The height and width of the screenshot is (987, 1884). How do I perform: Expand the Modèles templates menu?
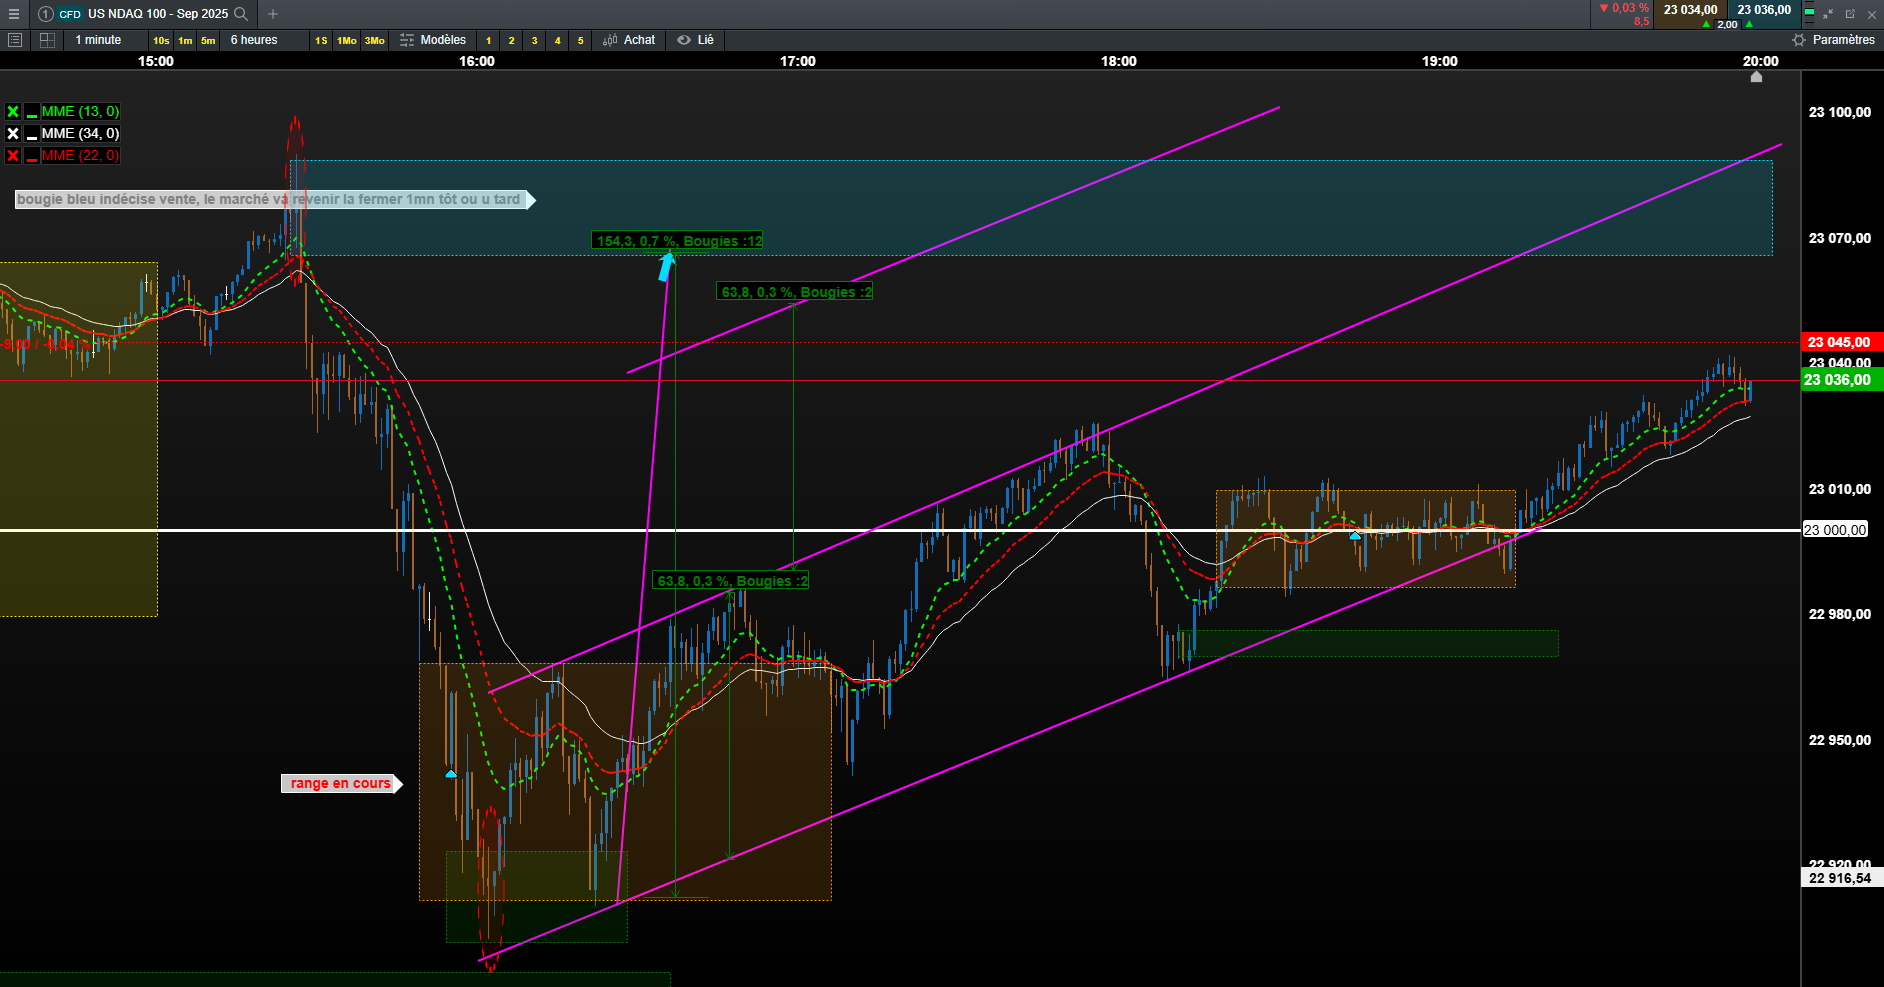pos(433,40)
